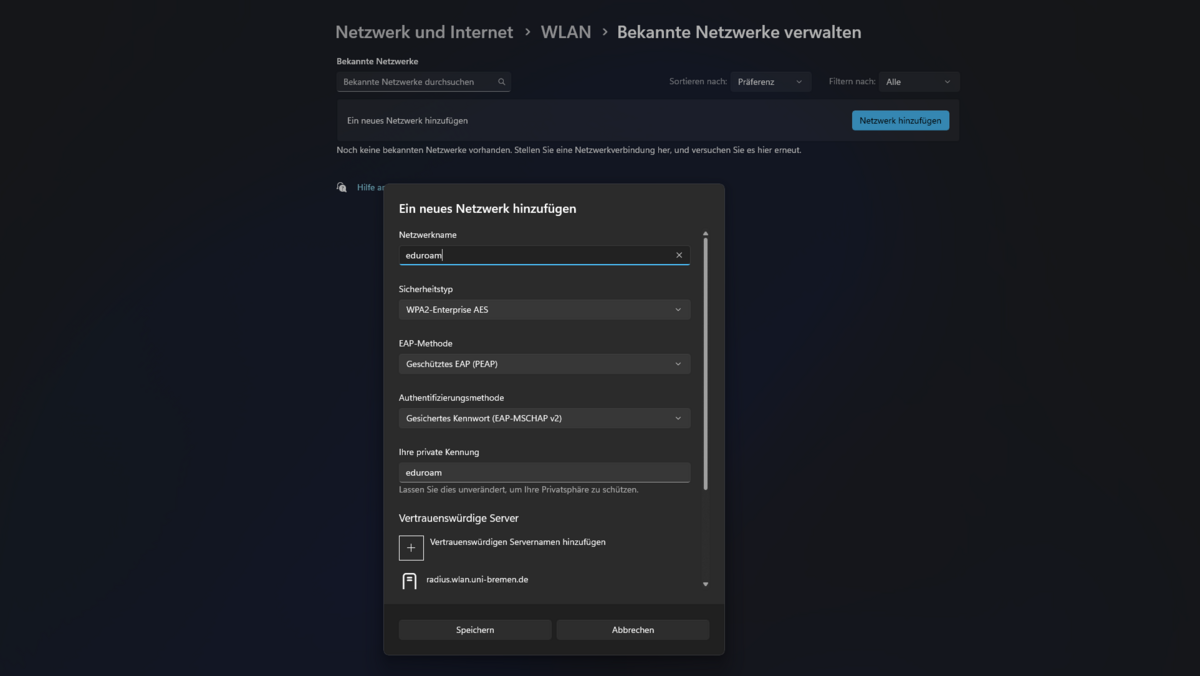Screen dimensions: 1200x676
Task: Focus the Ihre private Kennung field
Action: [x=544, y=472]
